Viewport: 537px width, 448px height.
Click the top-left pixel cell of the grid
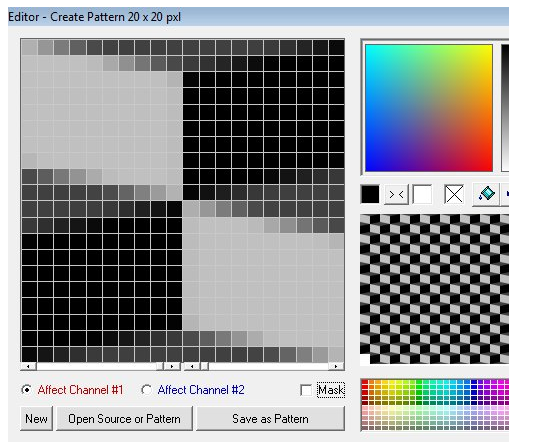(29, 48)
